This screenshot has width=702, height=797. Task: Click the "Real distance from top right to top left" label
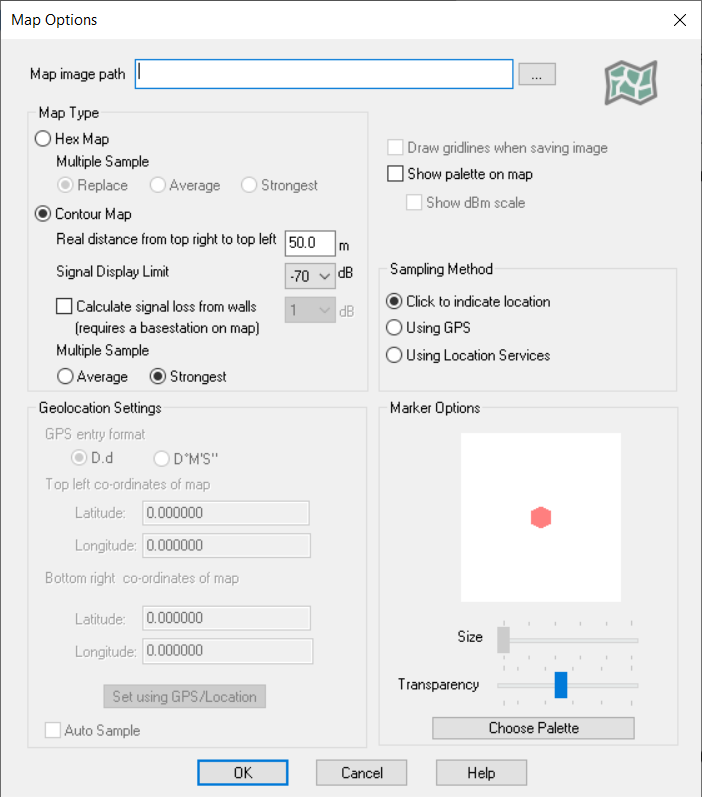click(x=166, y=239)
